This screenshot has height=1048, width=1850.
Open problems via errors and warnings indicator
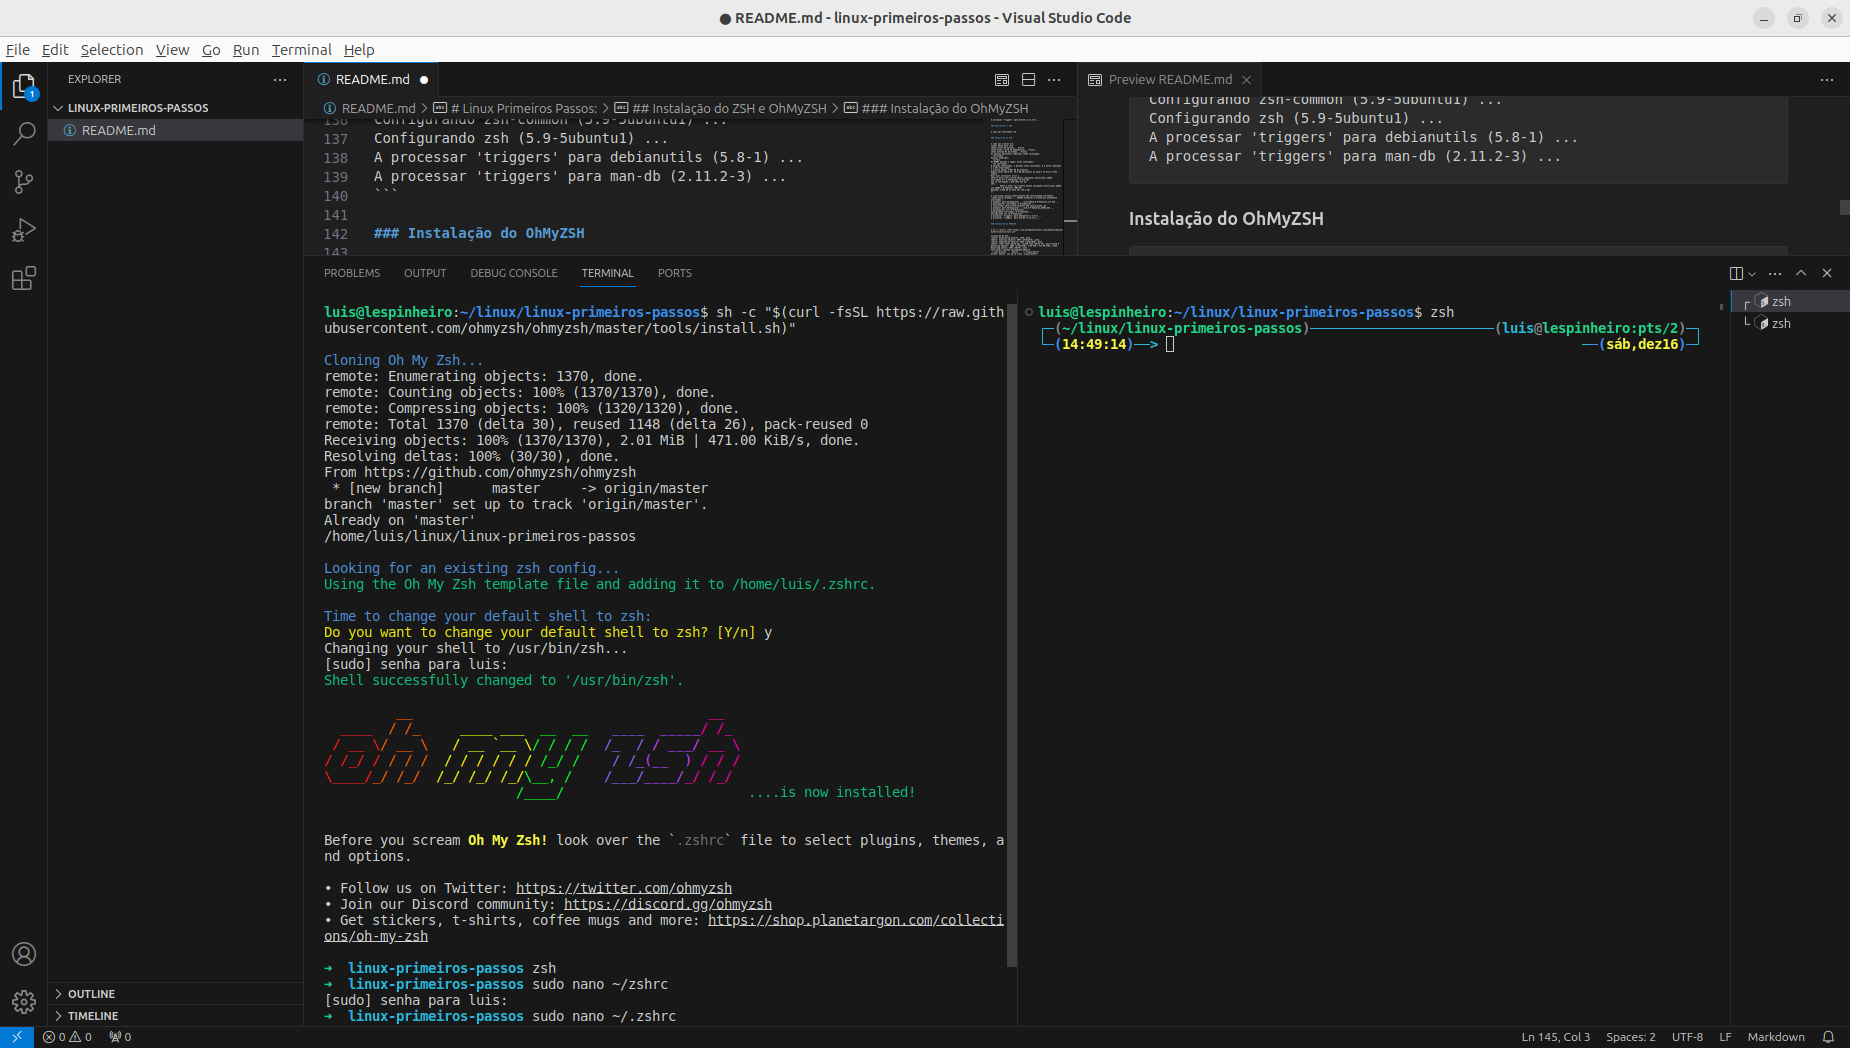click(67, 1037)
